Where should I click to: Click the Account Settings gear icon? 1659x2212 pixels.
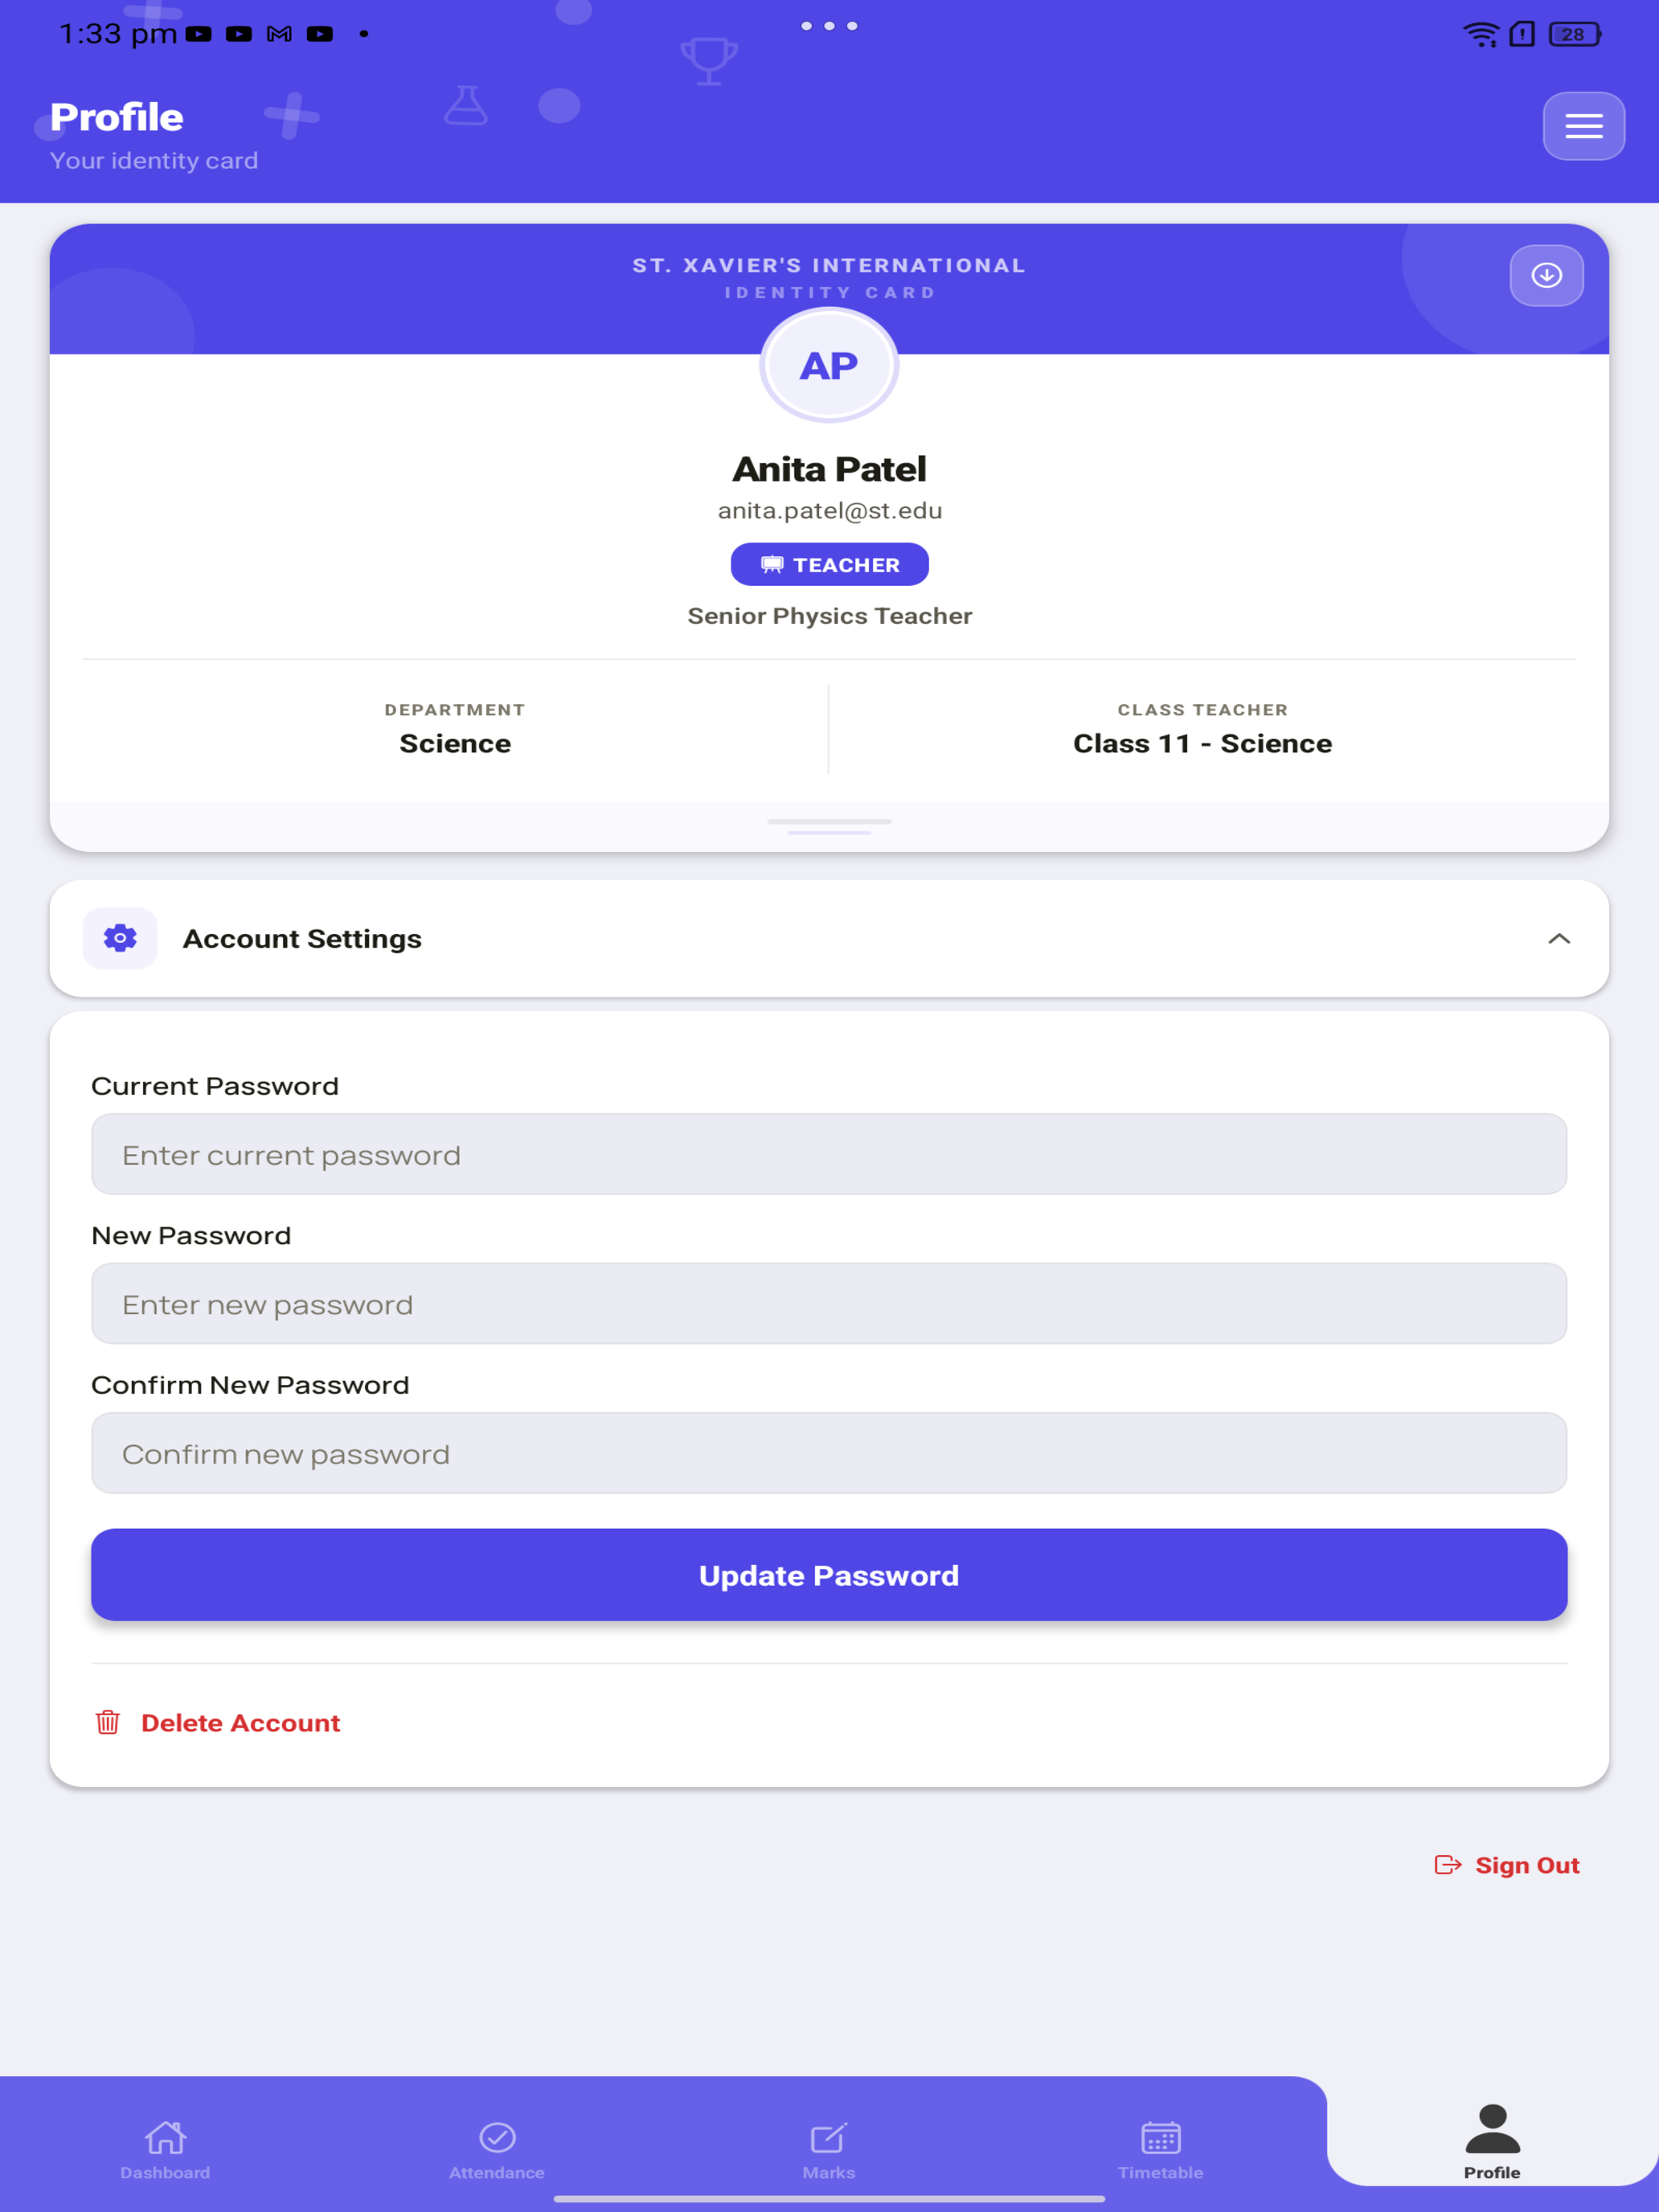tap(120, 938)
